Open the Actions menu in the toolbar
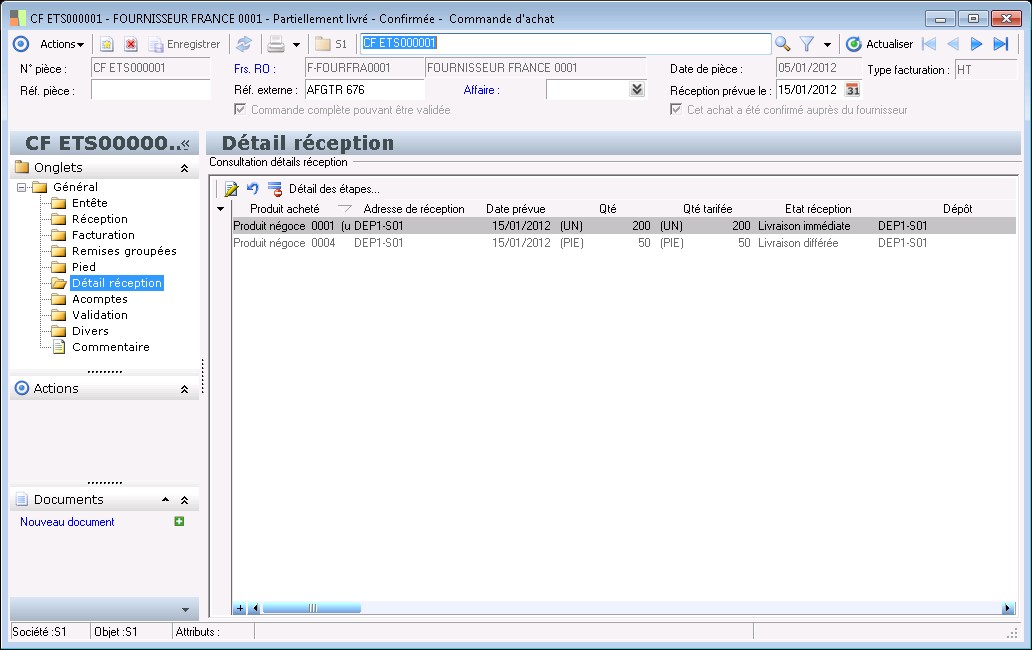This screenshot has height=650, width=1032. (x=62, y=44)
